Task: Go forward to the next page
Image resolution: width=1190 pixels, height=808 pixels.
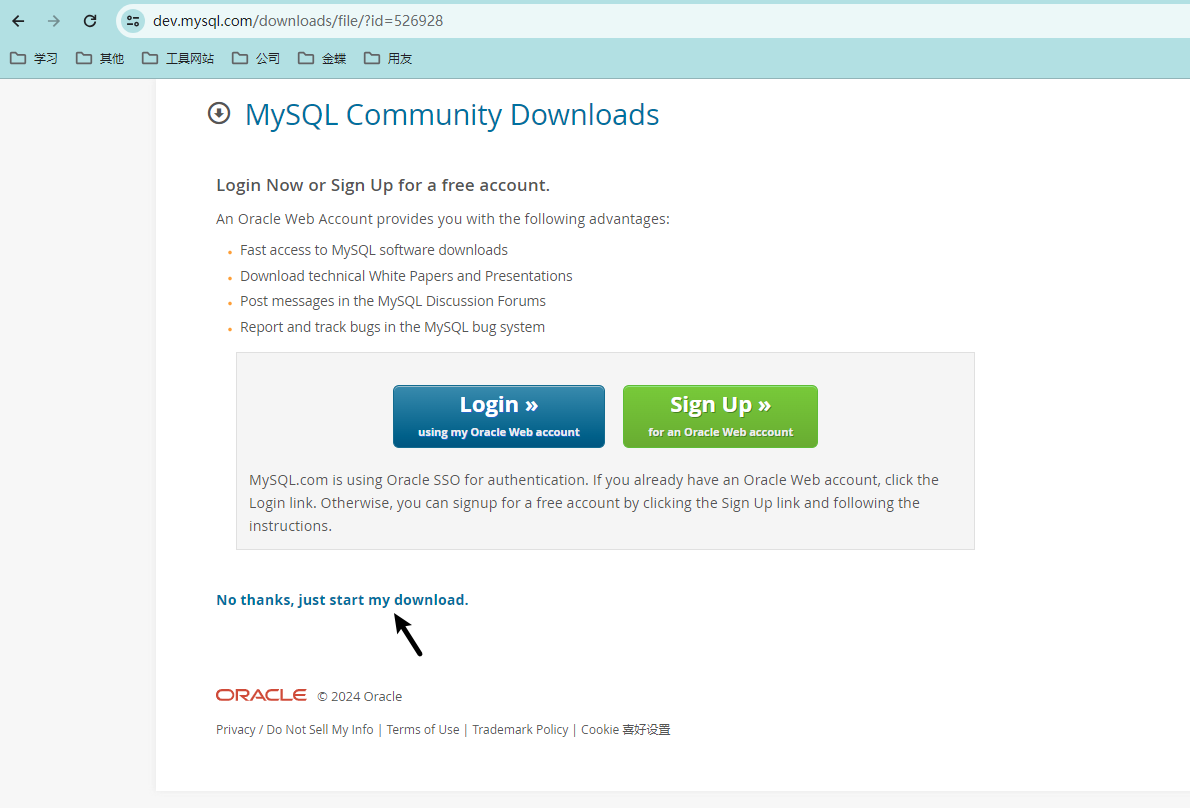Action: (x=54, y=21)
